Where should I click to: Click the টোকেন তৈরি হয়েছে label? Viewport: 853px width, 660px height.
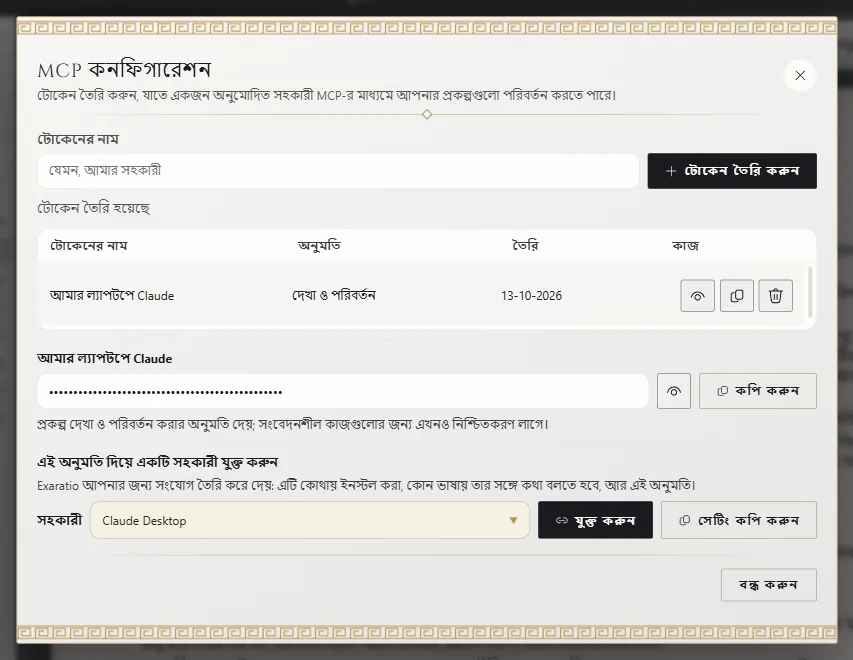point(94,208)
